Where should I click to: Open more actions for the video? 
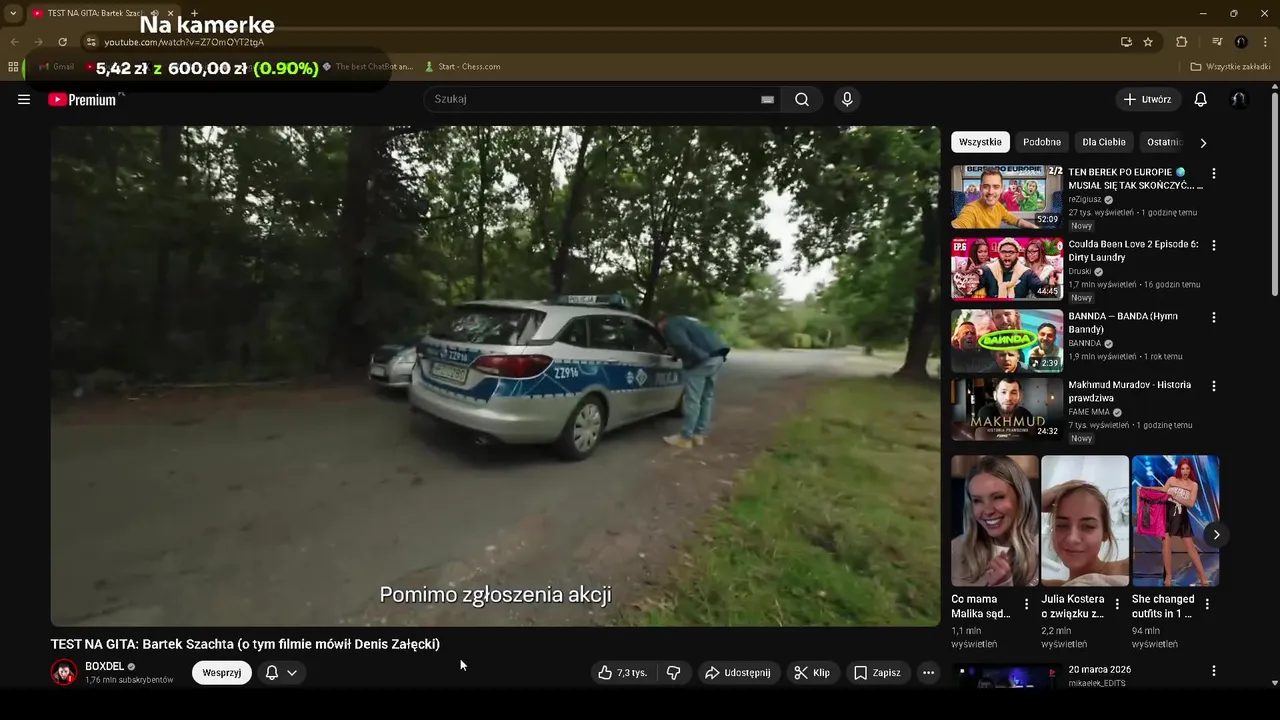coord(928,673)
